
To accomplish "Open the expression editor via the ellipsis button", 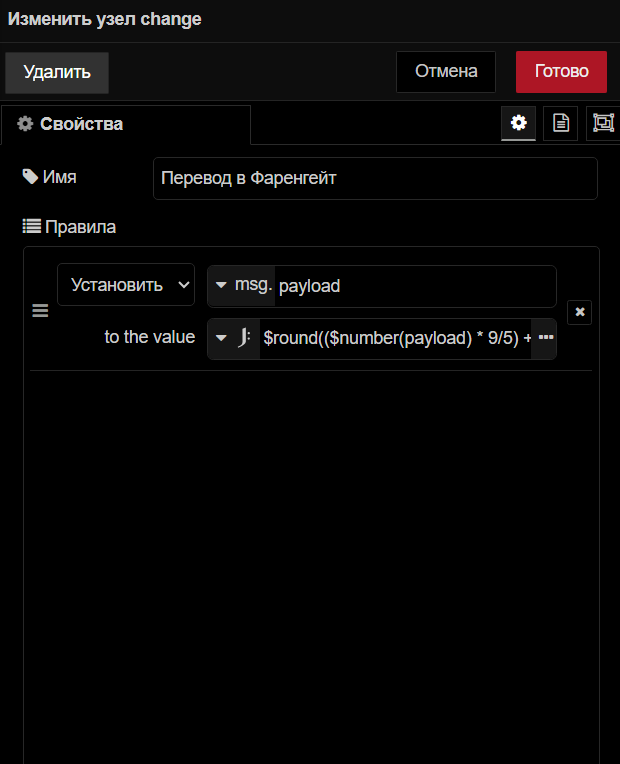I will tap(545, 338).
